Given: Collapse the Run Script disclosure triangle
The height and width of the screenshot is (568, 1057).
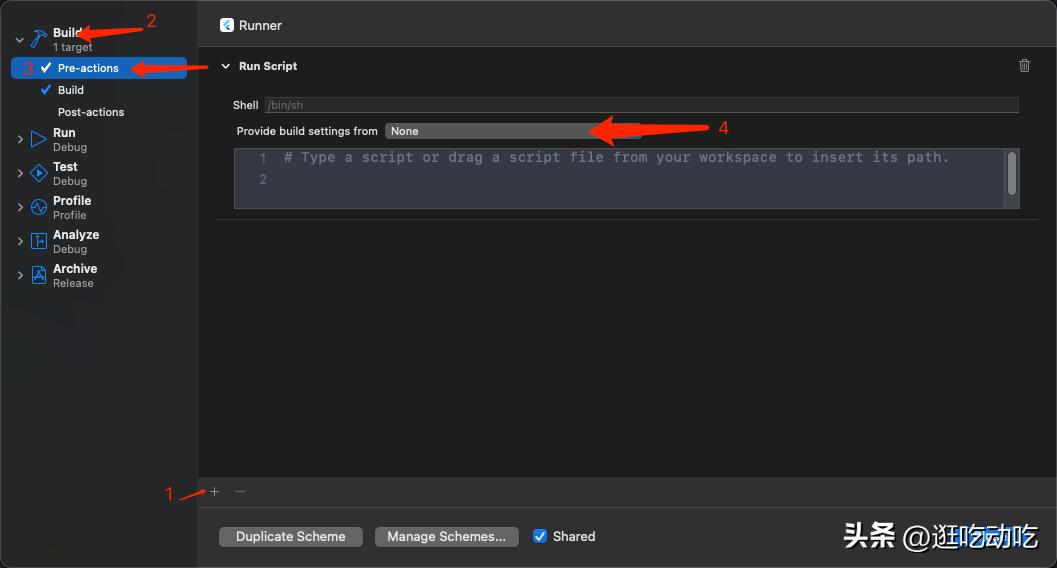Looking at the screenshot, I should 225,66.
